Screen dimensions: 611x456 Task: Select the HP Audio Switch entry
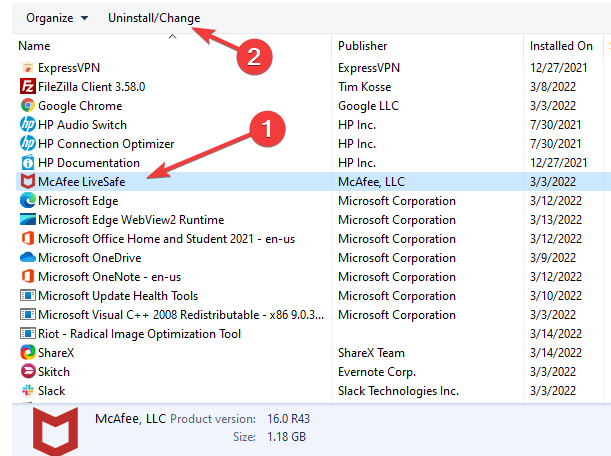(82, 125)
